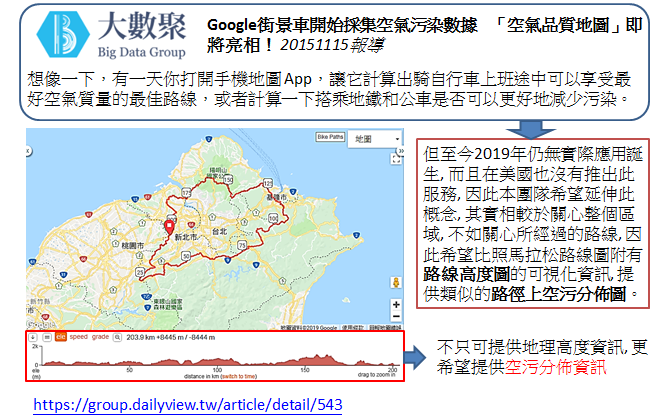This screenshot has height=418, width=659.
Task: Click the 路線高度圖 bold text
Action: 467,275
